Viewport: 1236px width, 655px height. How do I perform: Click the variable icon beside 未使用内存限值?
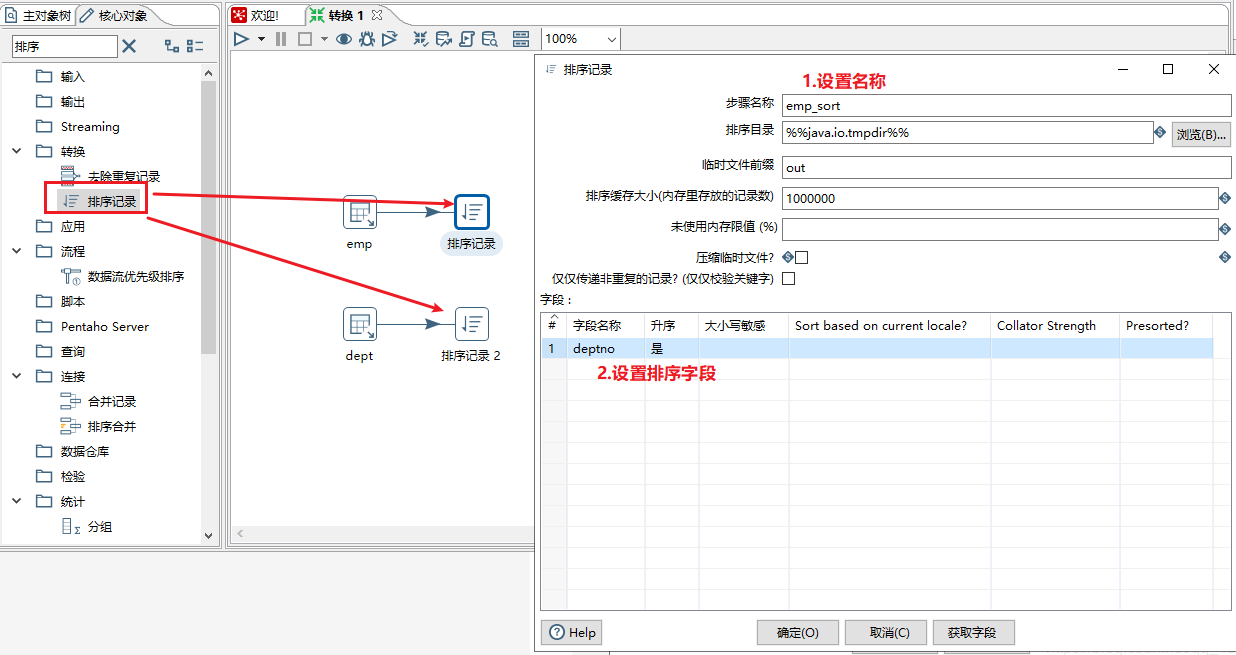pyautogui.click(x=1225, y=229)
